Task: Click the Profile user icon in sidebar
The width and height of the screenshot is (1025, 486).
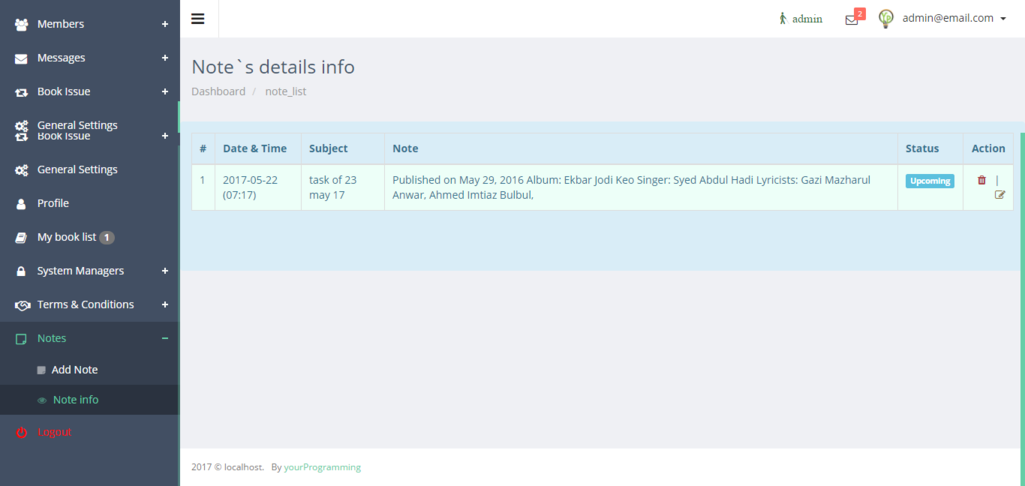Action: pyautogui.click(x=21, y=204)
